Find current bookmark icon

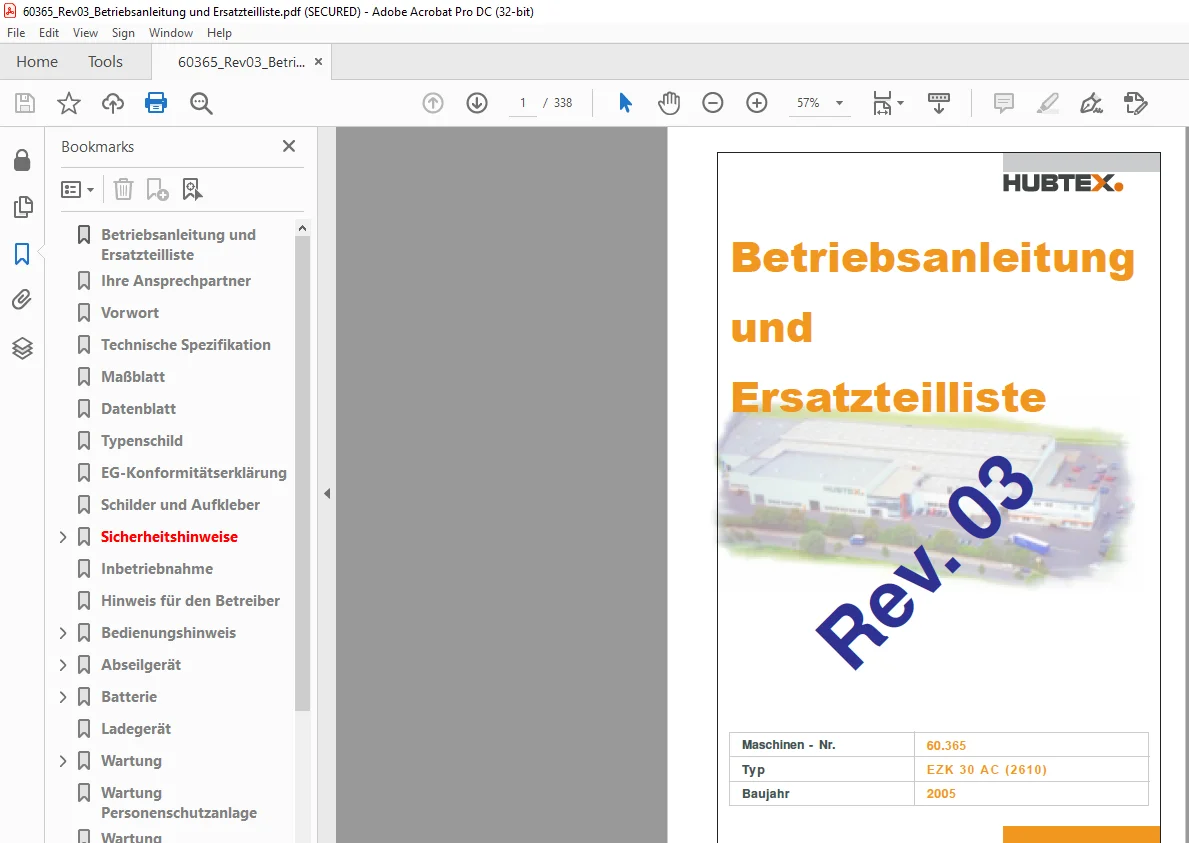click(x=192, y=189)
